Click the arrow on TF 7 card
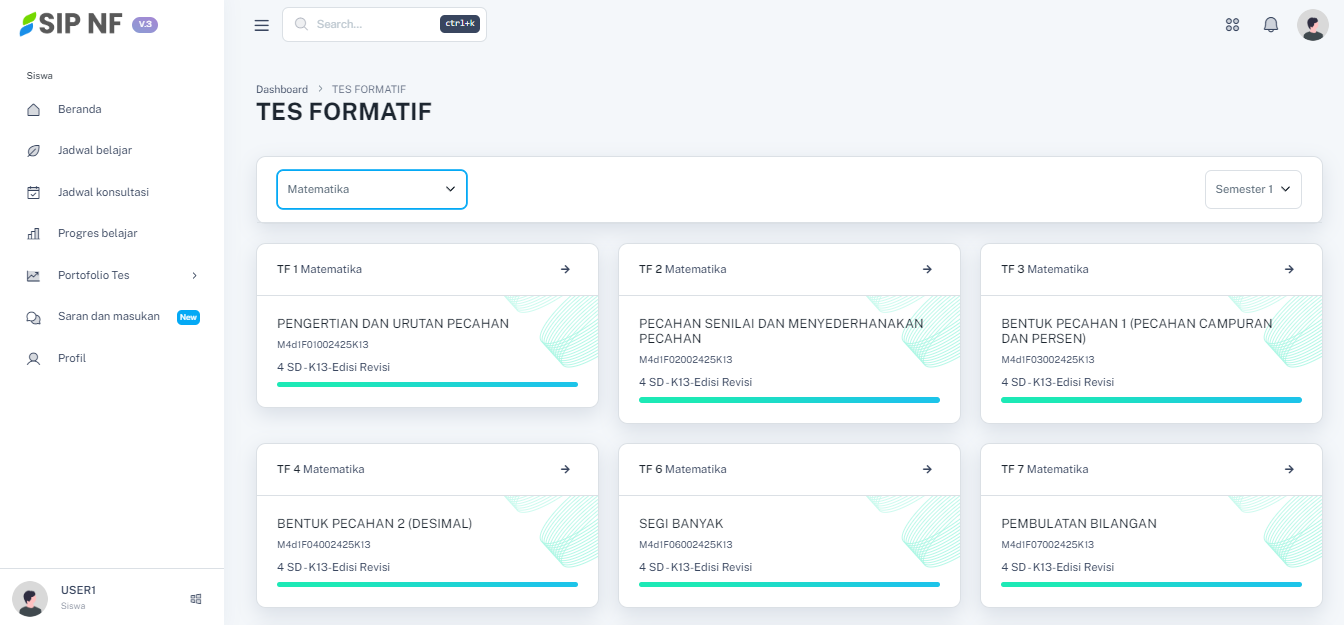 click(x=1289, y=469)
